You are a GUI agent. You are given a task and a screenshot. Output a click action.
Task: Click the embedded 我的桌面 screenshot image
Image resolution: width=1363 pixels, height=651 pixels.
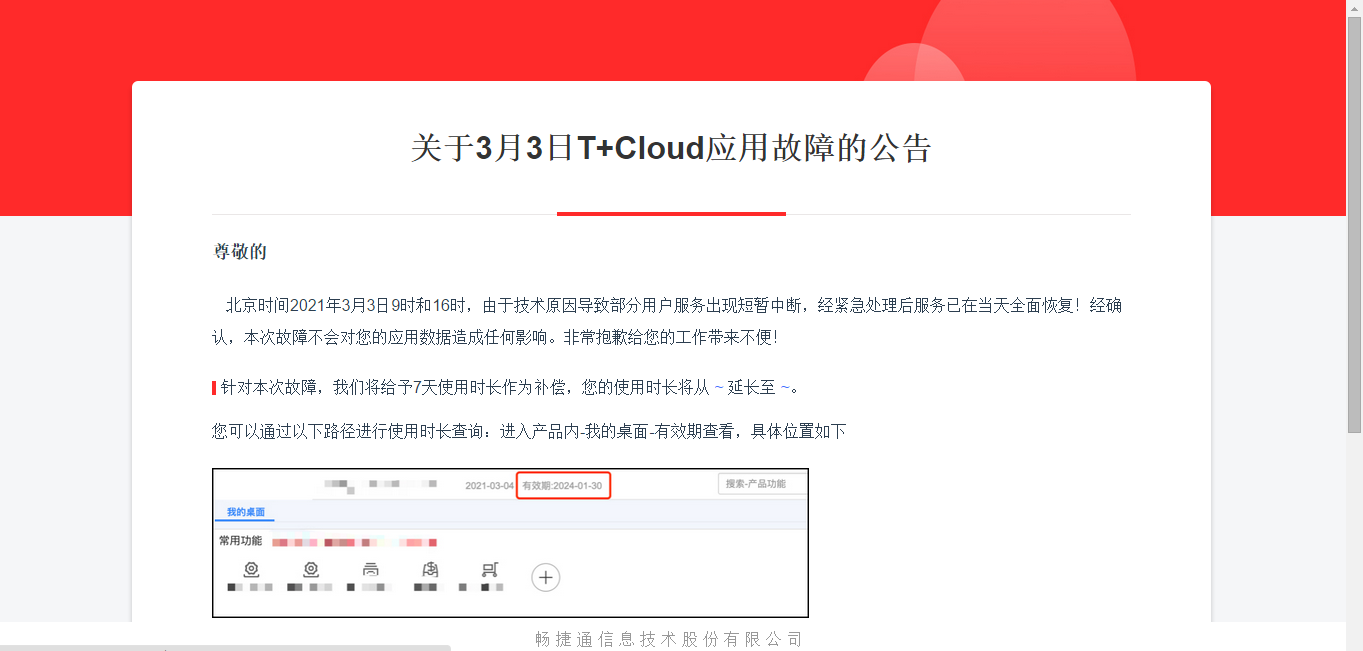[x=510, y=543]
